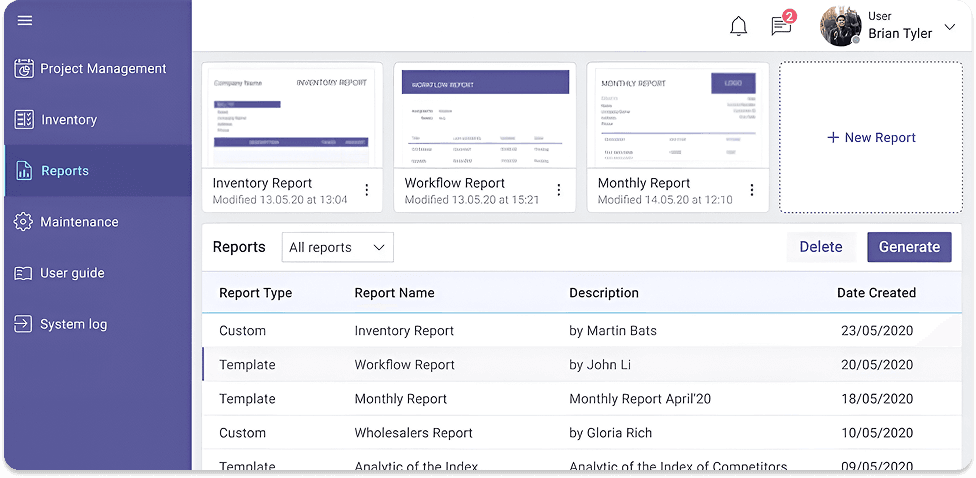This screenshot has width=976, height=478.
Task: Open Monthly Report card three-dot menu
Action: click(x=751, y=190)
